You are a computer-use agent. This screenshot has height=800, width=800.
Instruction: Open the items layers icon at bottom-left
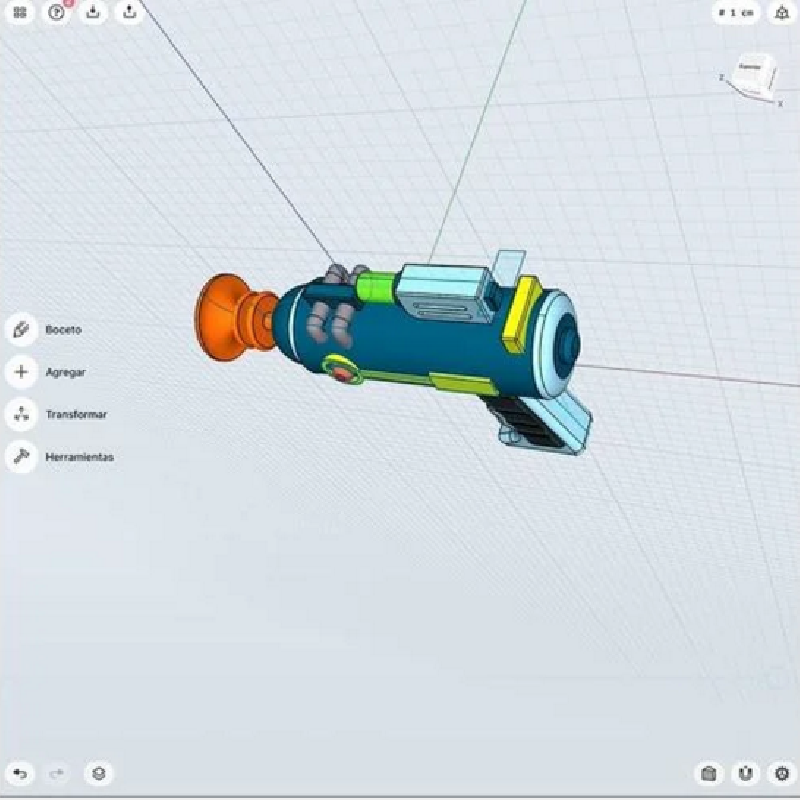pyautogui.click(x=97, y=773)
